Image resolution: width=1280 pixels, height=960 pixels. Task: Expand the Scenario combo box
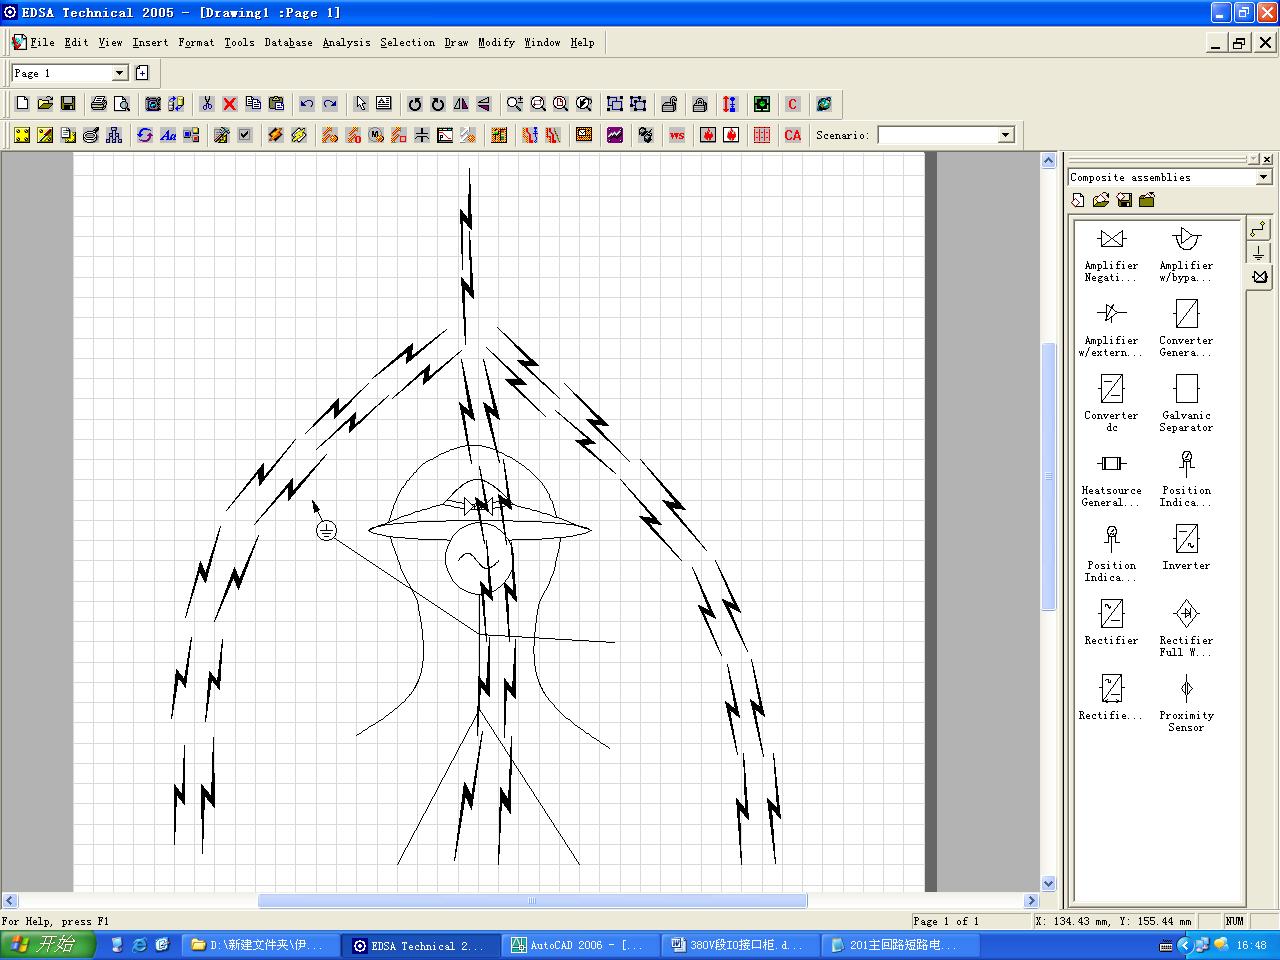[x=1006, y=135]
